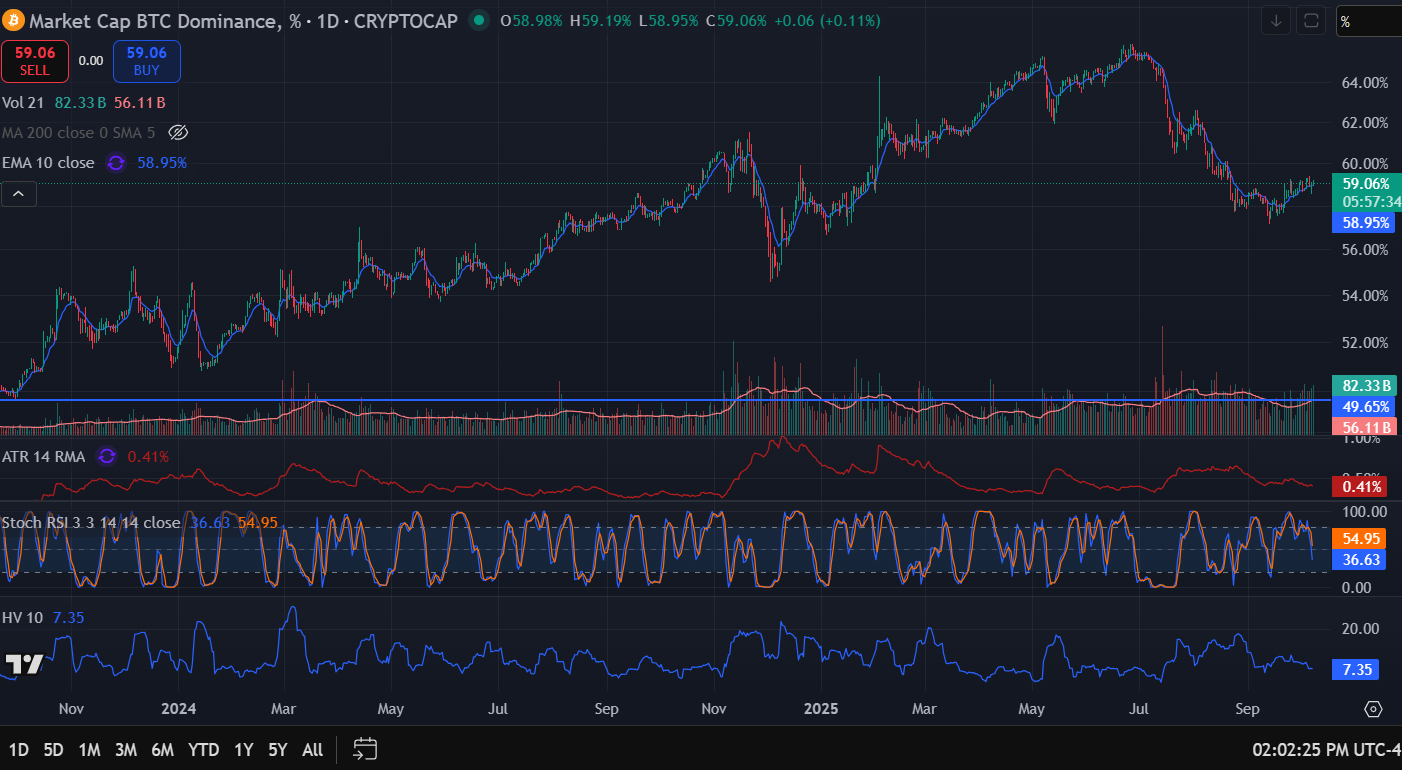Select the 5D time range
This screenshot has height=770, width=1402.
point(53,749)
